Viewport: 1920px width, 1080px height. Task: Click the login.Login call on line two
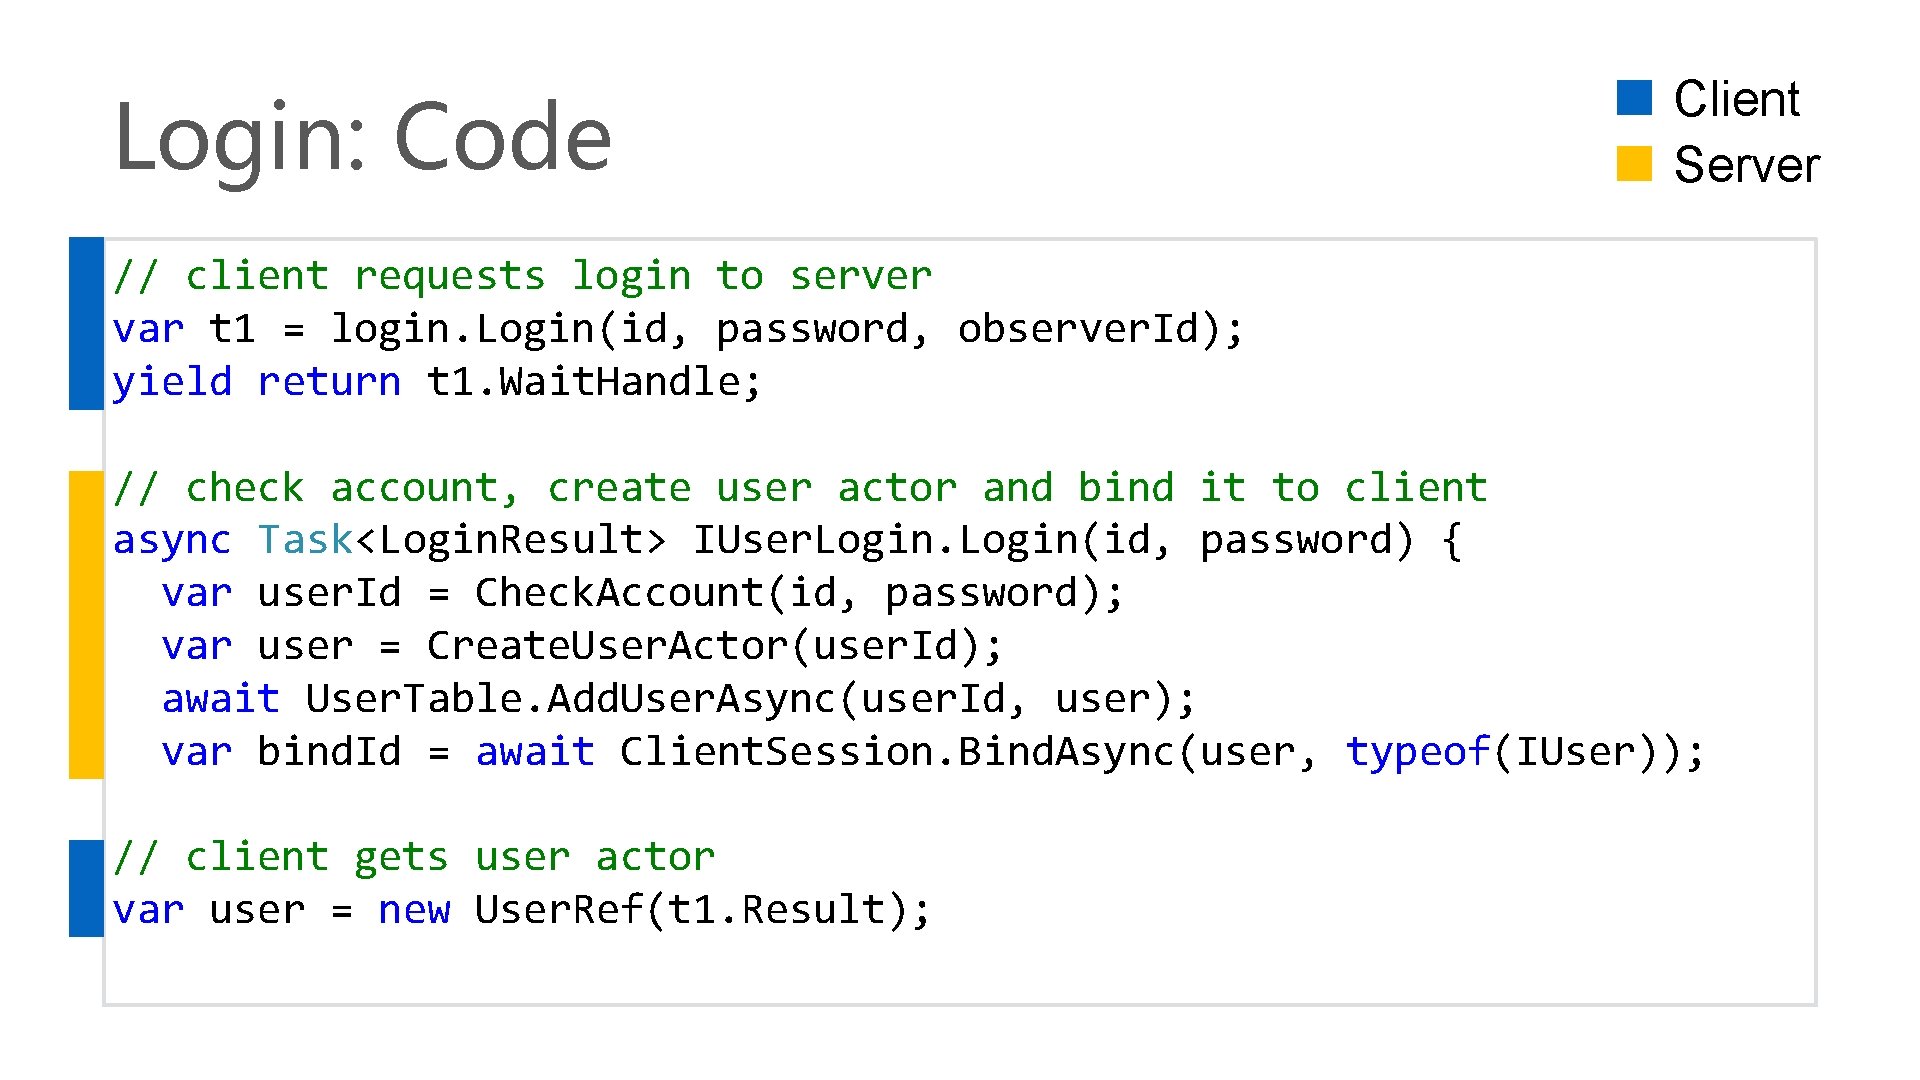(462, 329)
